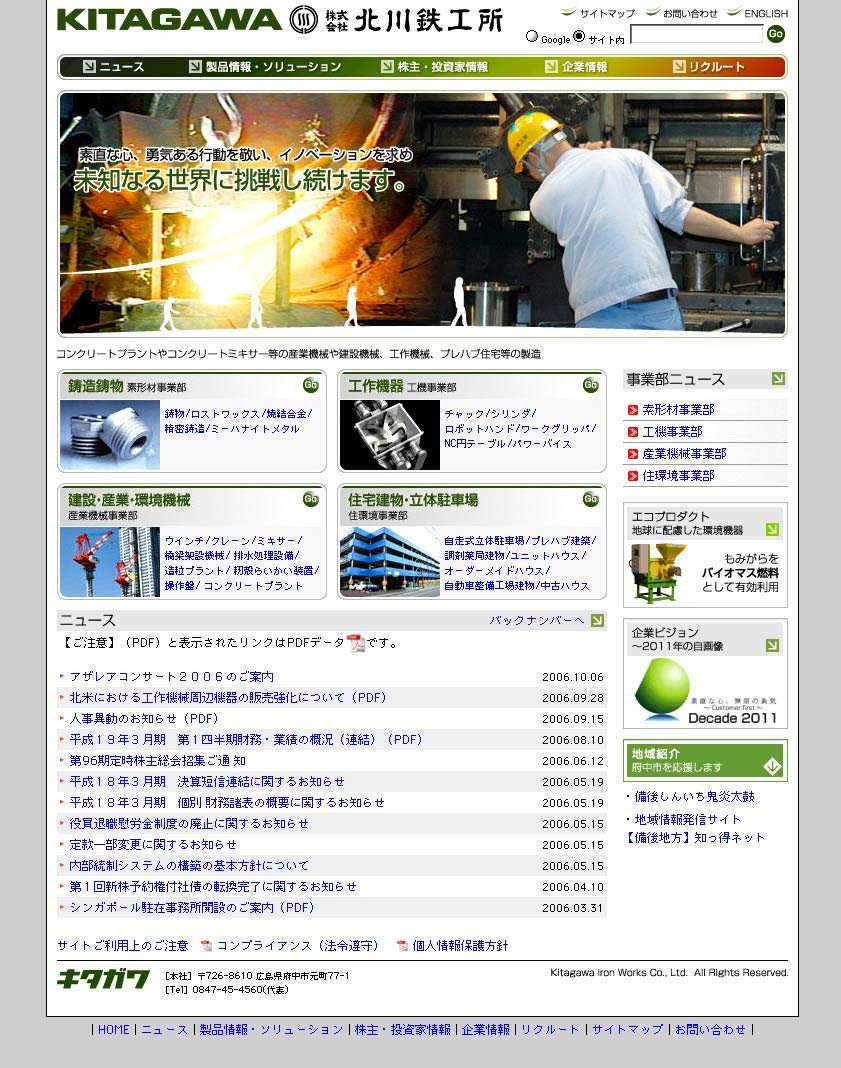Viewport: 841px width, 1068px height.
Task: Open 役員退職慰労金制度の廃止 news item
Action: (189, 824)
